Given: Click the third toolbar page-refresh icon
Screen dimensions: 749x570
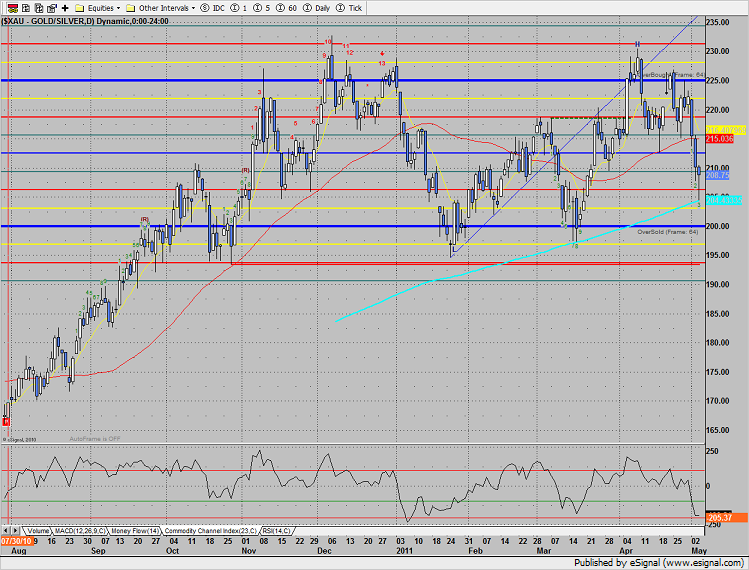Looking at the screenshot, I should pyautogui.click(x=39, y=8).
